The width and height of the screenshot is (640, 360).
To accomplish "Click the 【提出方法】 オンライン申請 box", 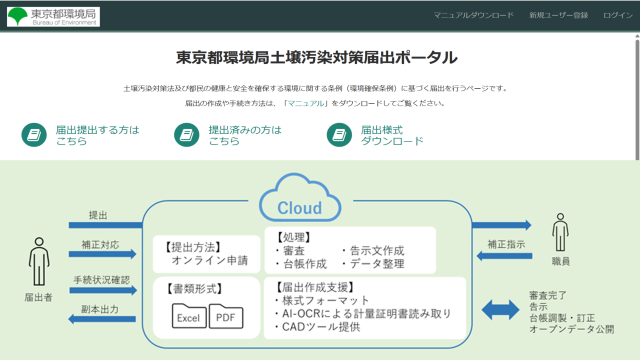I will pos(207,254).
